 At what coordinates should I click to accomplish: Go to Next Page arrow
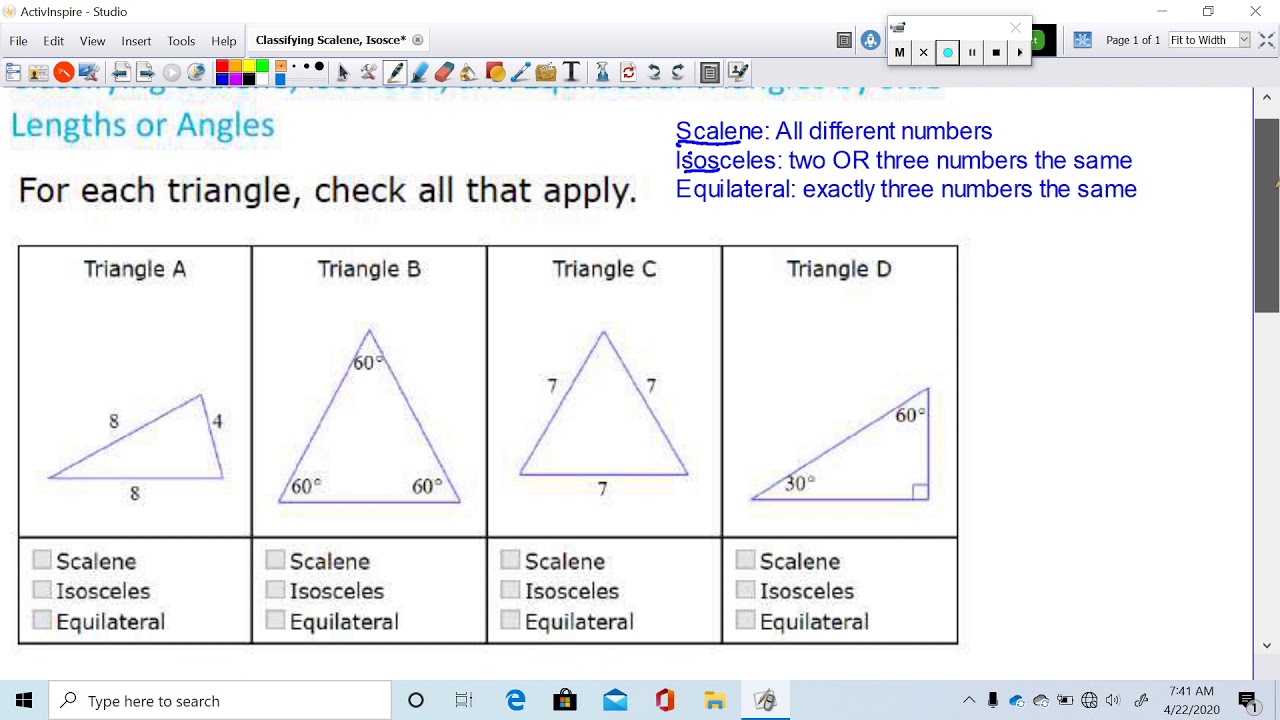coord(146,72)
